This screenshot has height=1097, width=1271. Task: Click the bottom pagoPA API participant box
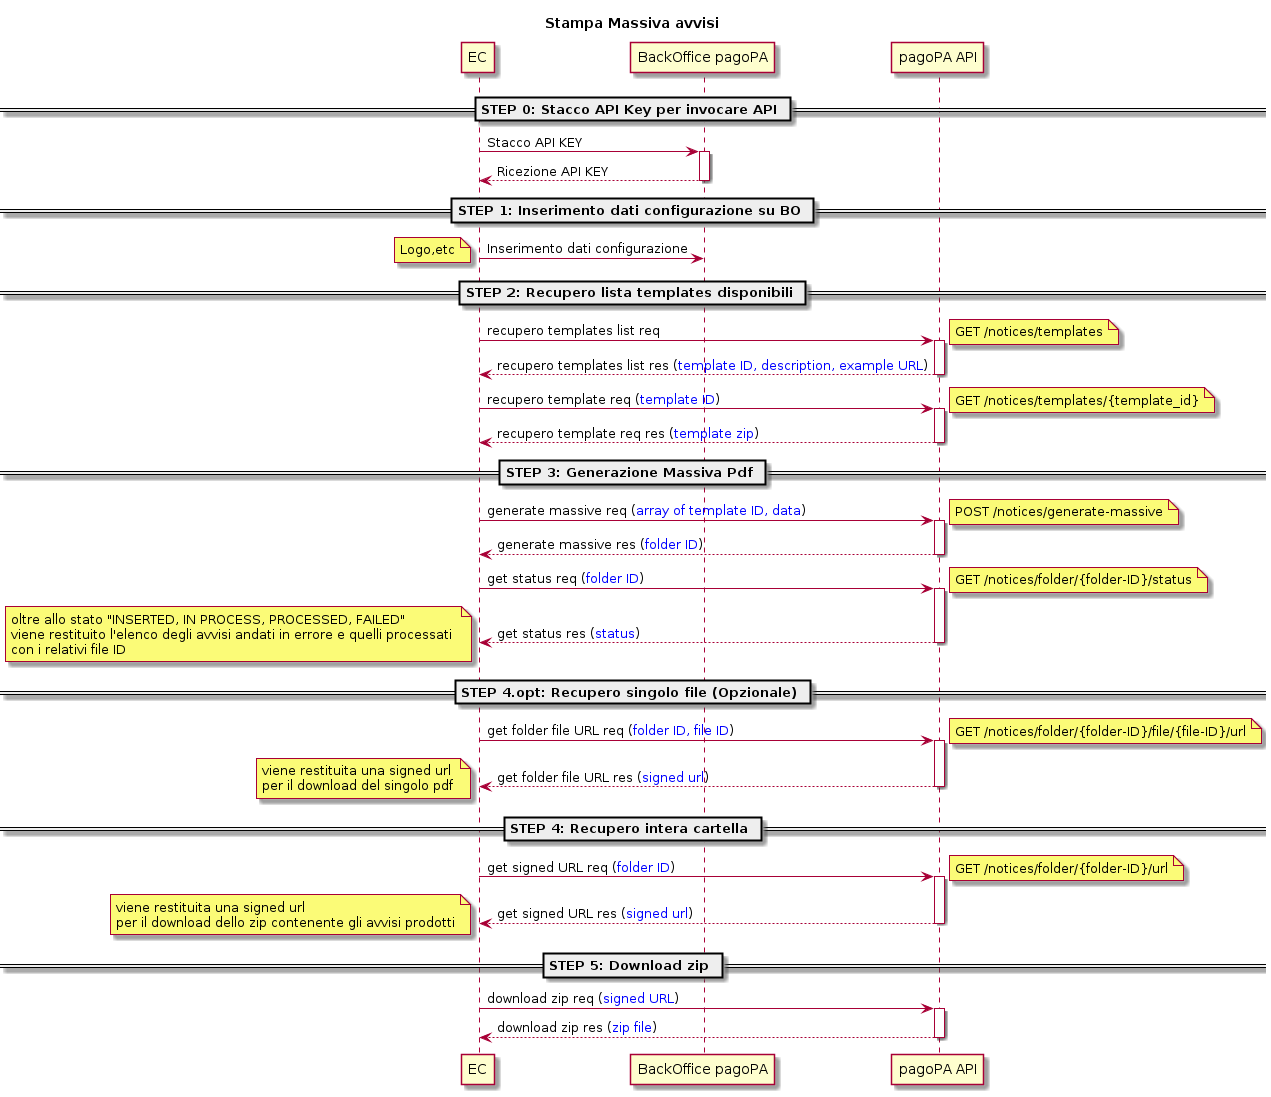pos(937,1070)
